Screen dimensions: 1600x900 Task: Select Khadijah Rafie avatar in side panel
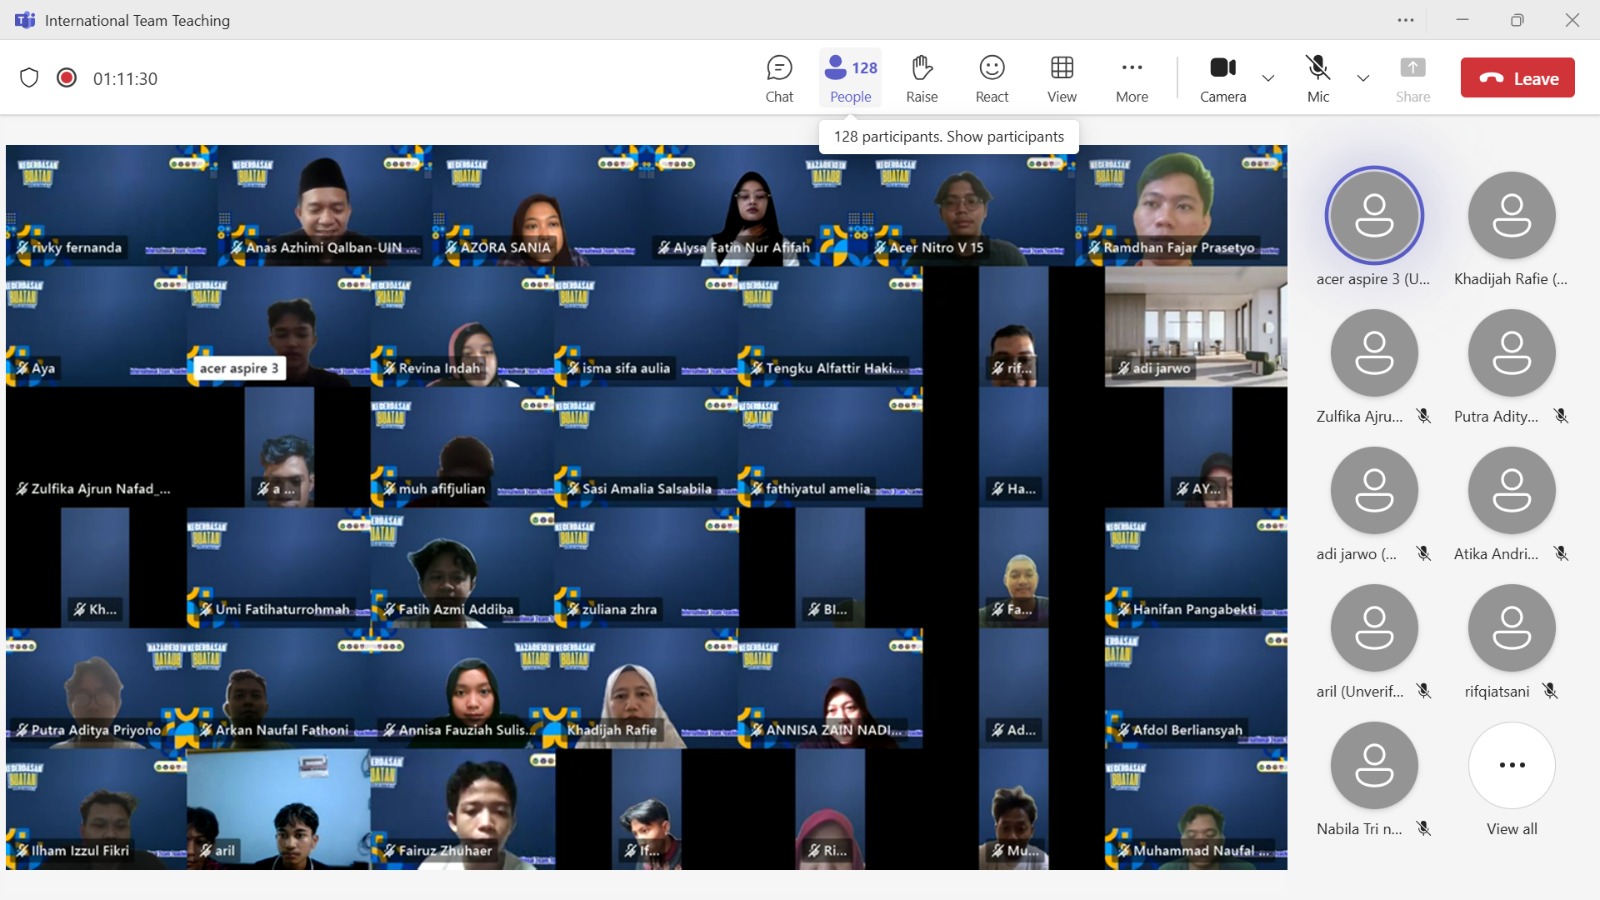pos(1512,216)
